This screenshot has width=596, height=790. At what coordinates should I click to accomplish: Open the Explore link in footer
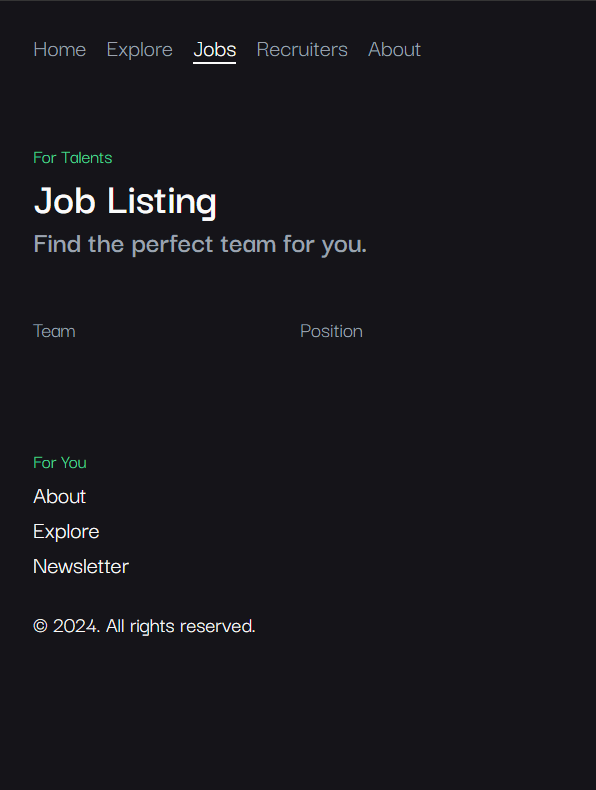pos(66,532)
